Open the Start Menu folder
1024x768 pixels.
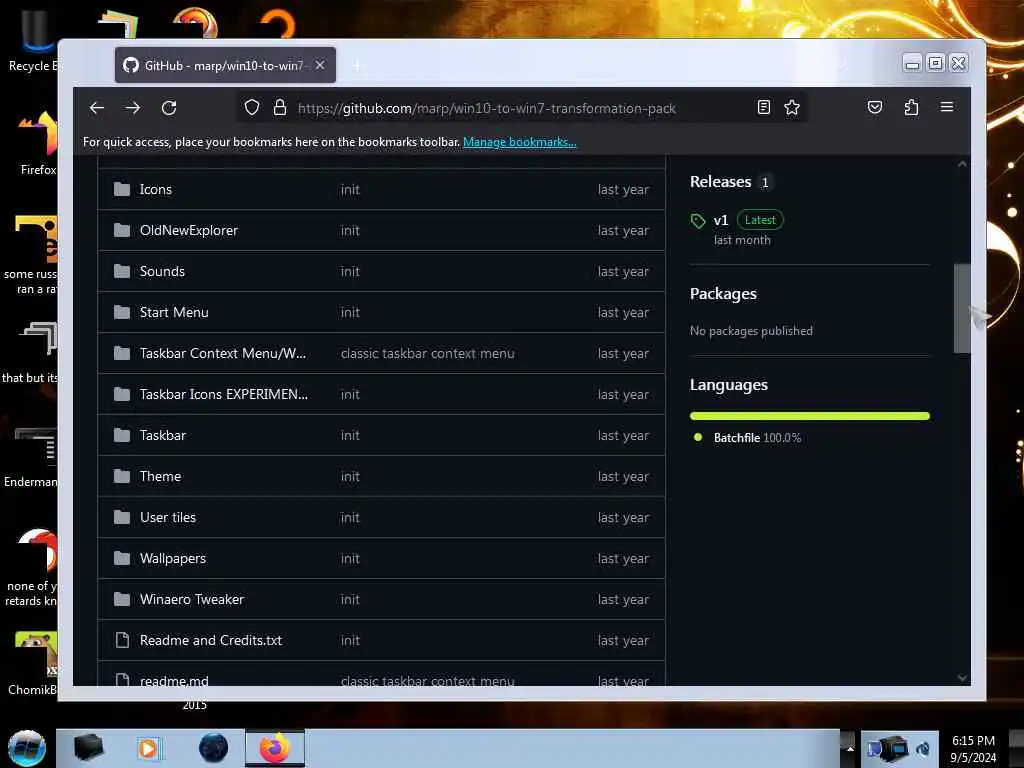coord(174,313)
